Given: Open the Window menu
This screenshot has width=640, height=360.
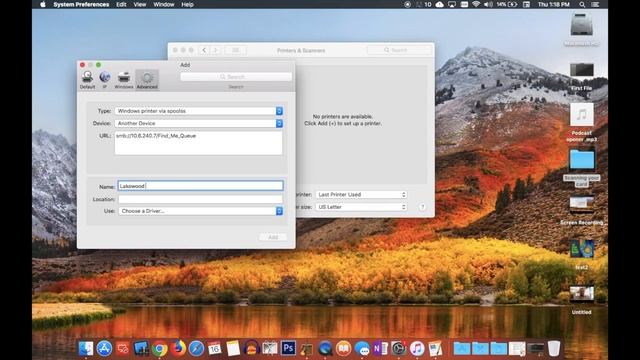Looking at the screenshot, I should click(x=164, y=4).
